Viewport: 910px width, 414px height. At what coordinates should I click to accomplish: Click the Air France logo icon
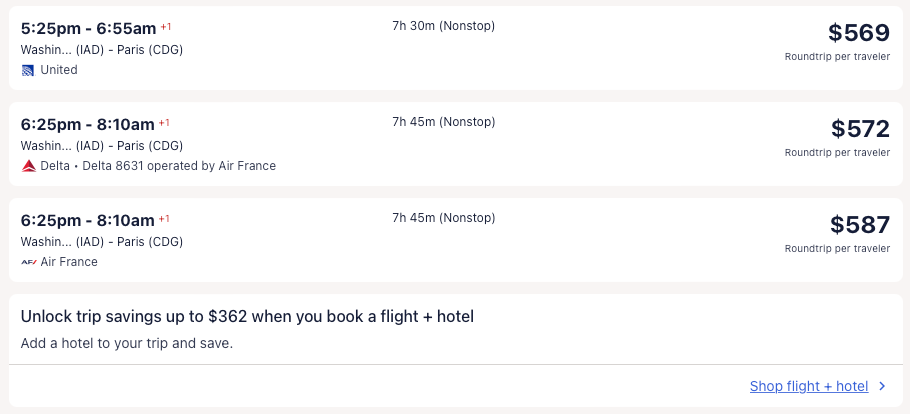pos(29,262)
